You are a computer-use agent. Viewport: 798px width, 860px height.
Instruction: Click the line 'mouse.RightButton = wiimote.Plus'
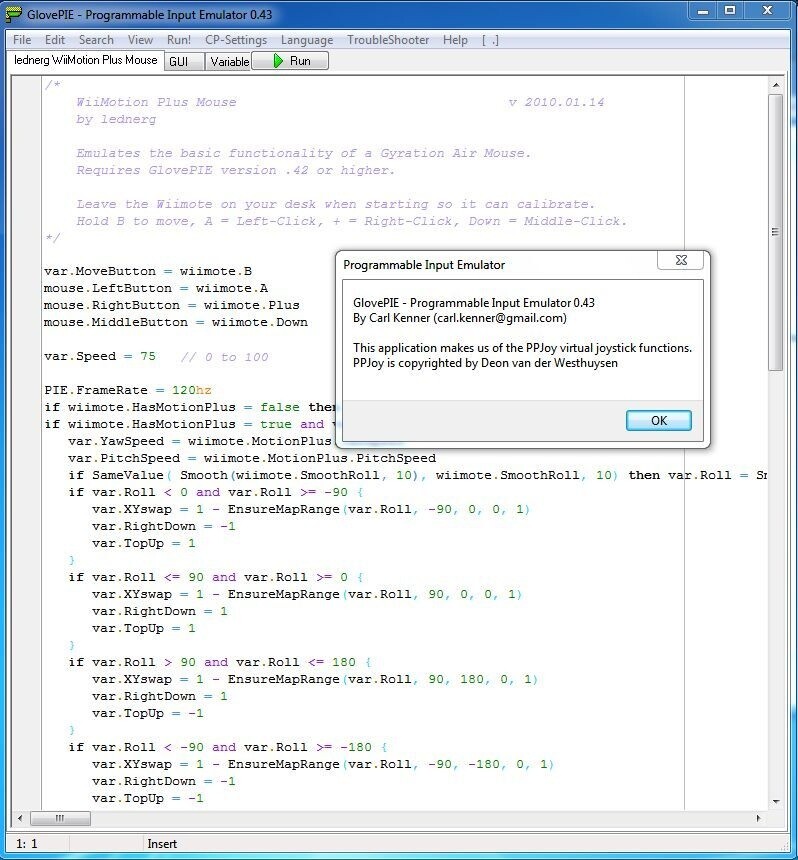click(x=172, y=305)
